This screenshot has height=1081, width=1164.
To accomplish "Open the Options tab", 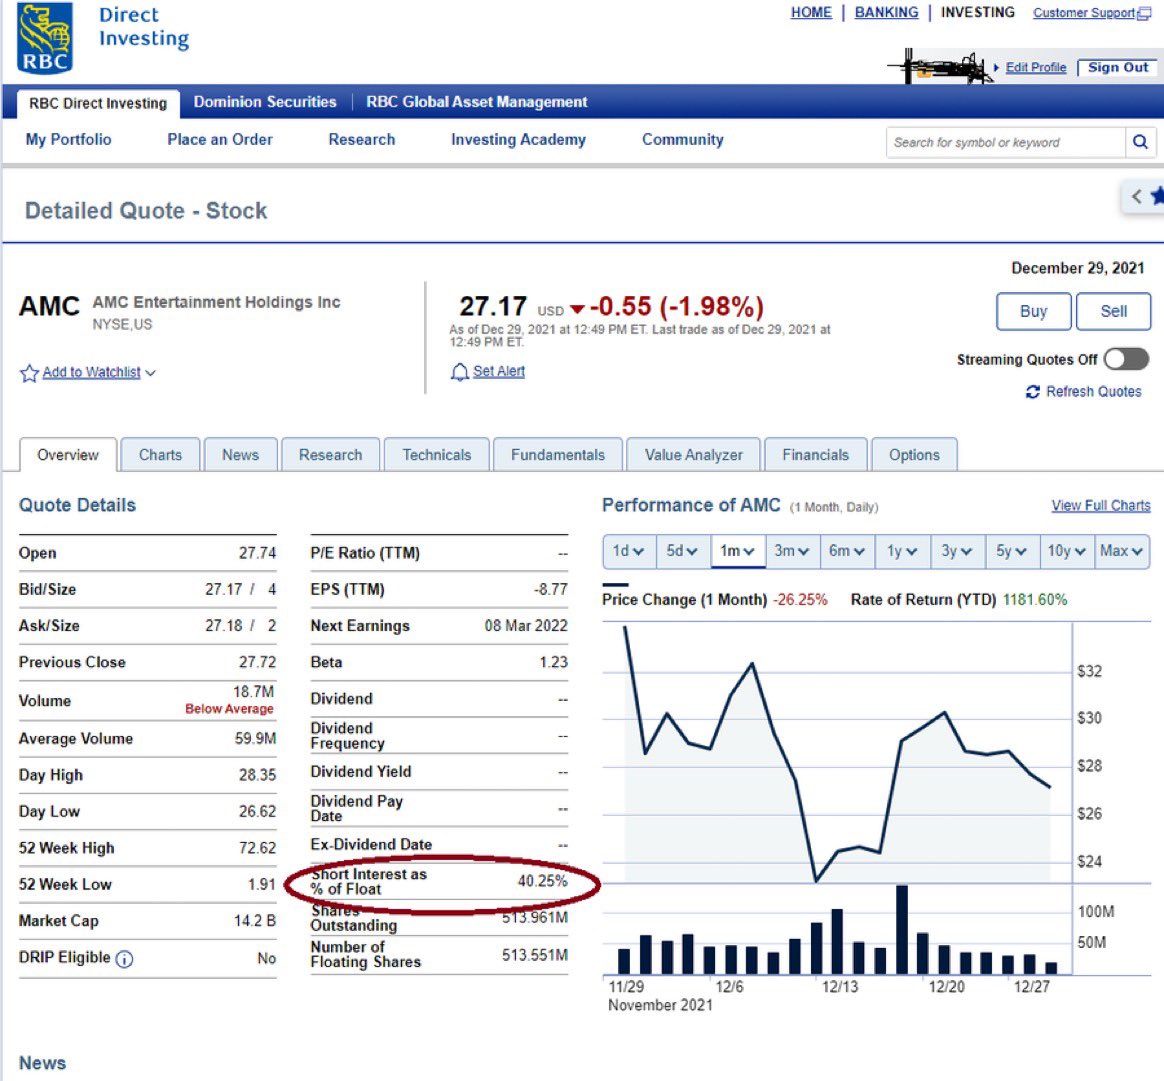I will point(915,454).
